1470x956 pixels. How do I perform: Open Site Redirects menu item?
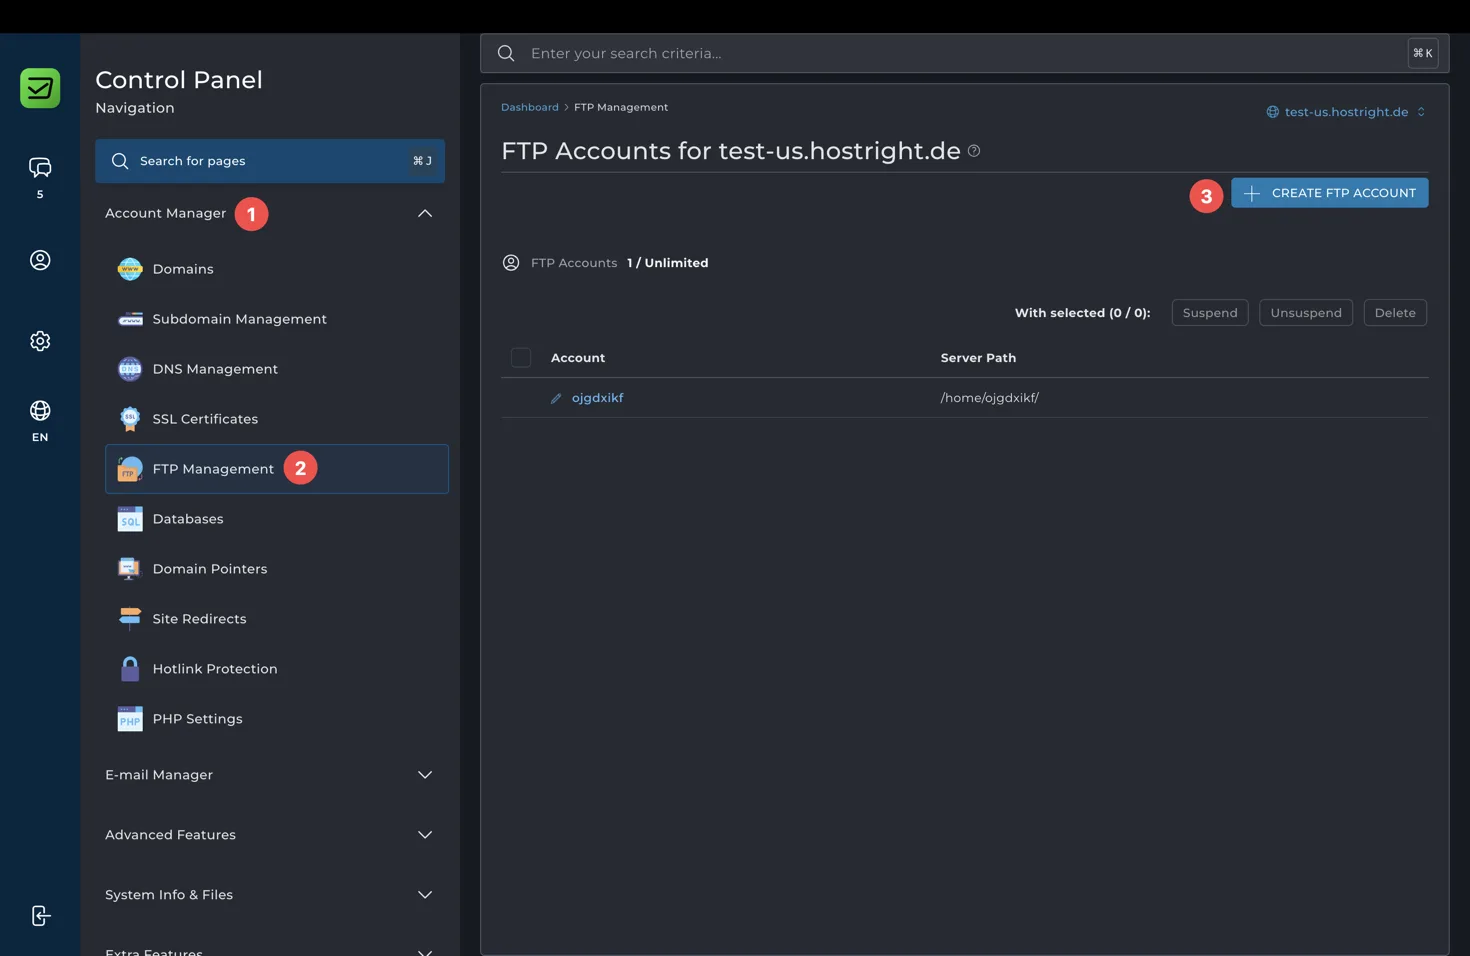[277, 619]
